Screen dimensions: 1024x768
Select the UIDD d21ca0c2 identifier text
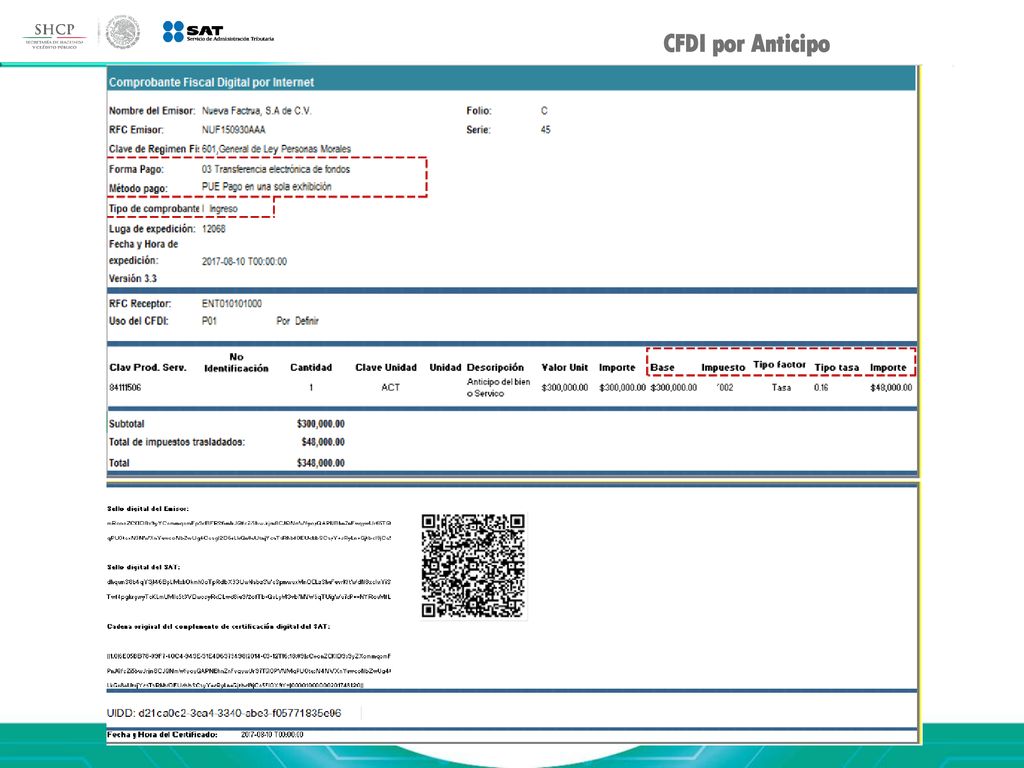[224, 713]
